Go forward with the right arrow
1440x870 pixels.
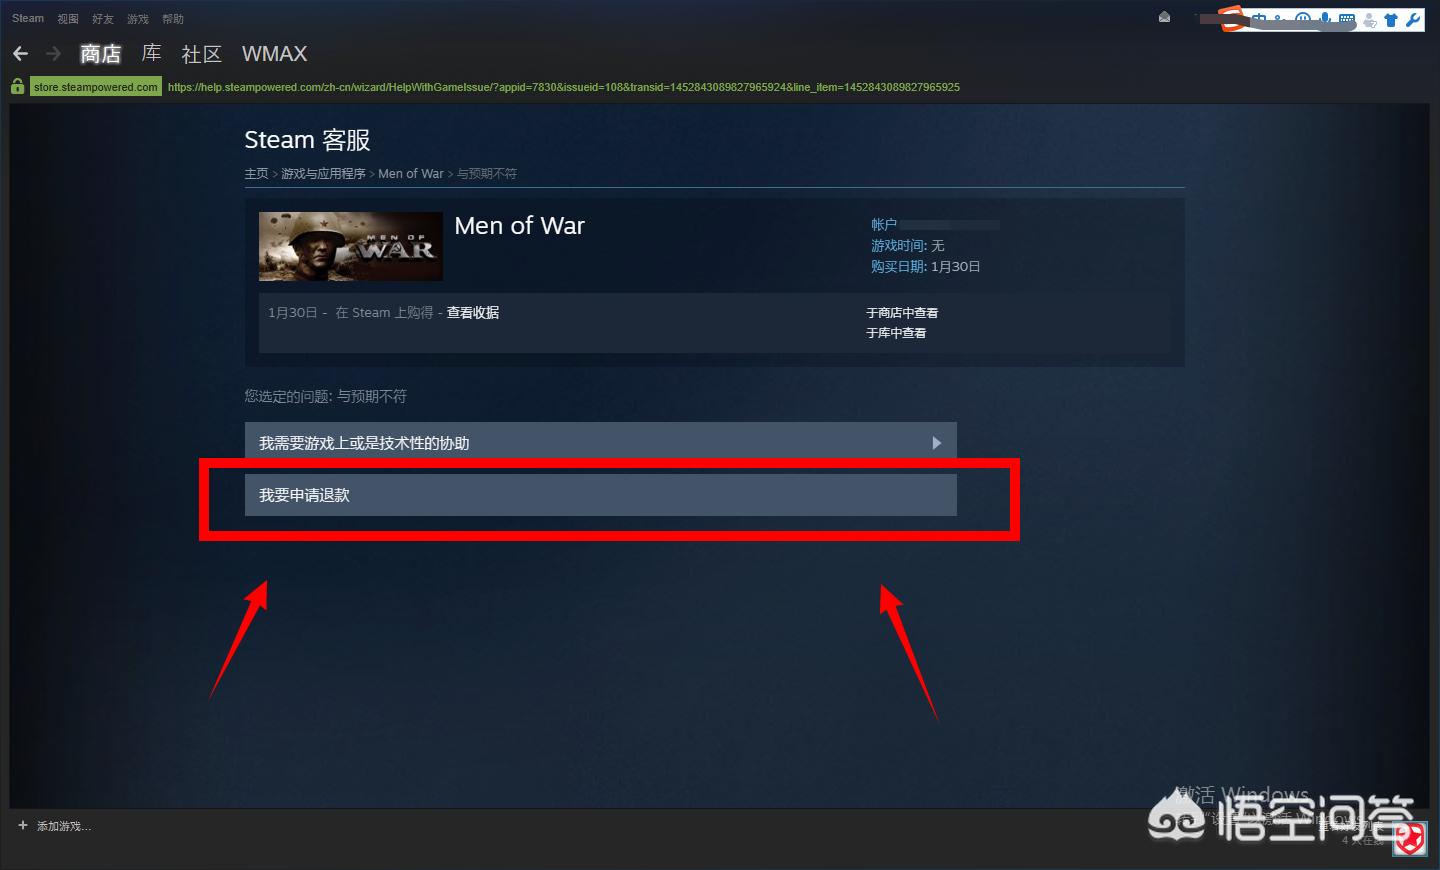(54, 53)
